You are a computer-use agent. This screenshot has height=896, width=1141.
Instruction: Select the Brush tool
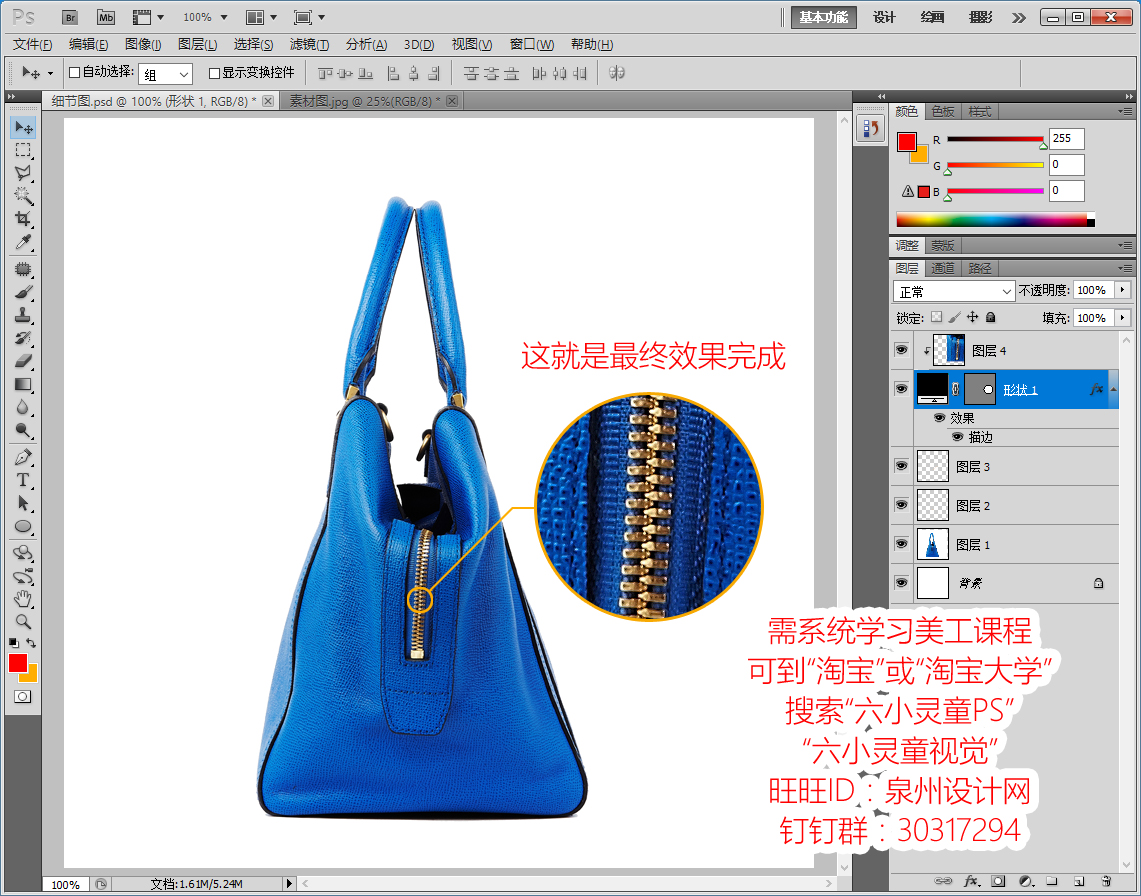point(23,292)
